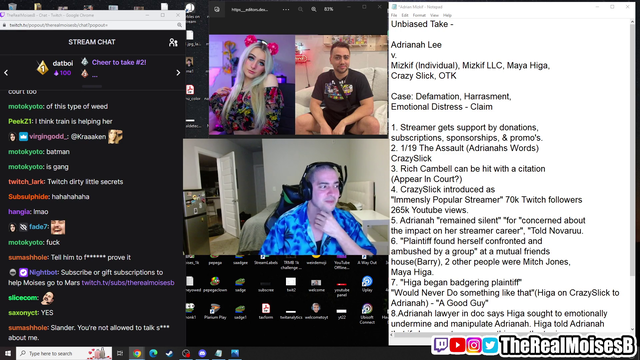640x360 pixels.
Task: Select the taxform PDF desktop file
Action: coord(266,311)
